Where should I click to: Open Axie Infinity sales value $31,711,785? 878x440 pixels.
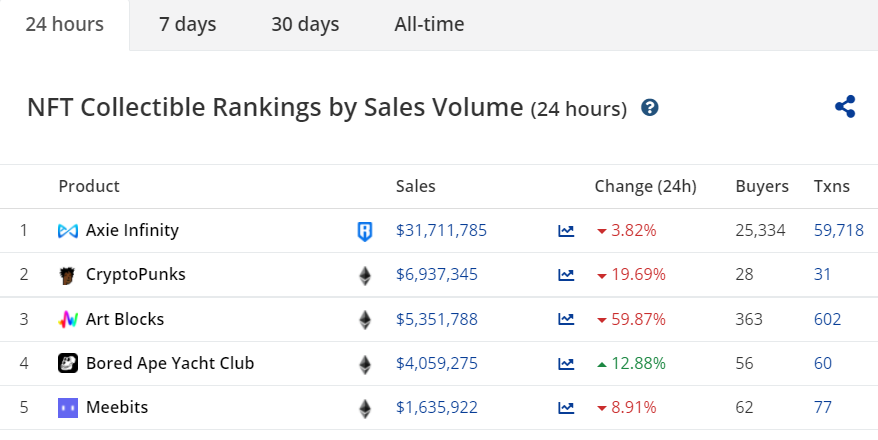coord(441,231)
